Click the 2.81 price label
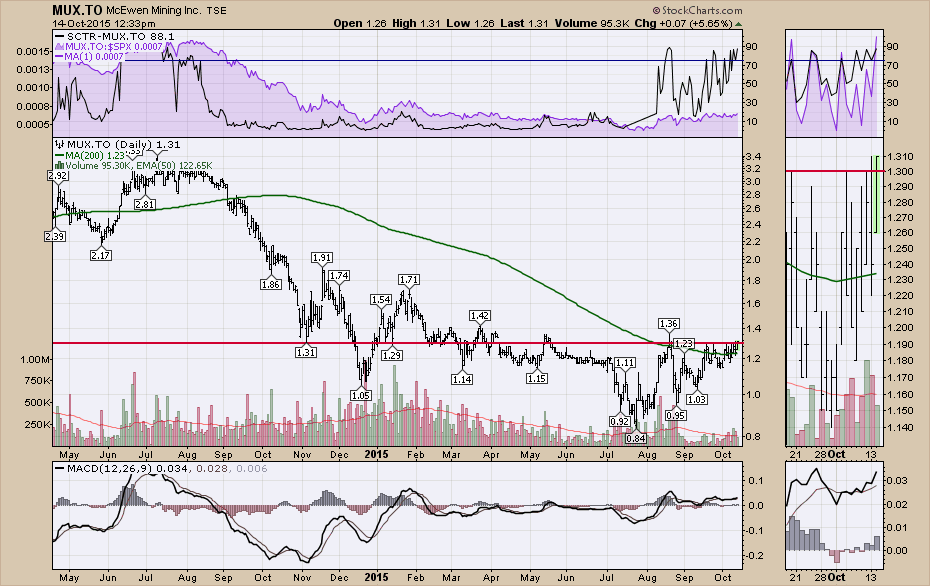 pos(145,204)
